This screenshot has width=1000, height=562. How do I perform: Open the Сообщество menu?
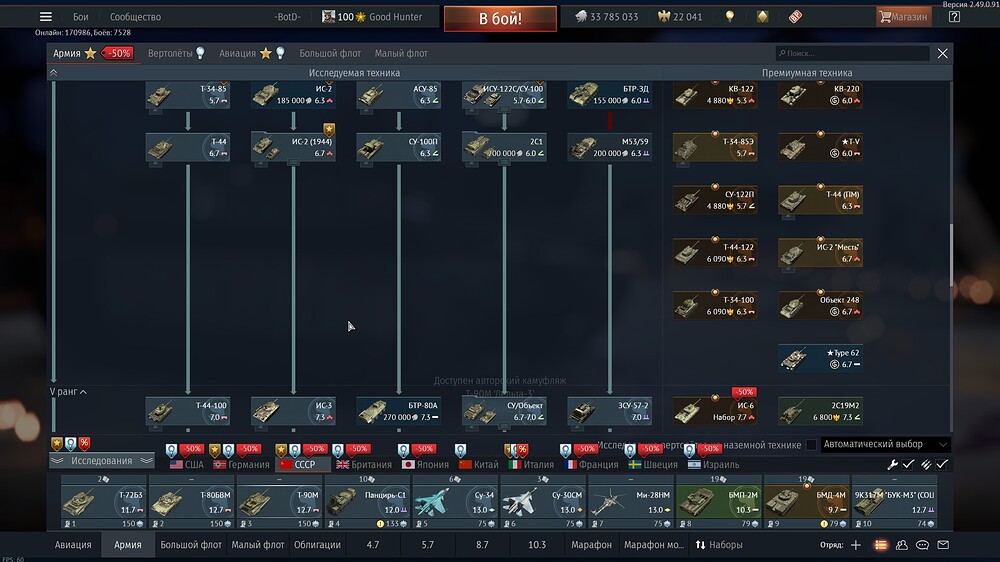[x=135, y=17]
